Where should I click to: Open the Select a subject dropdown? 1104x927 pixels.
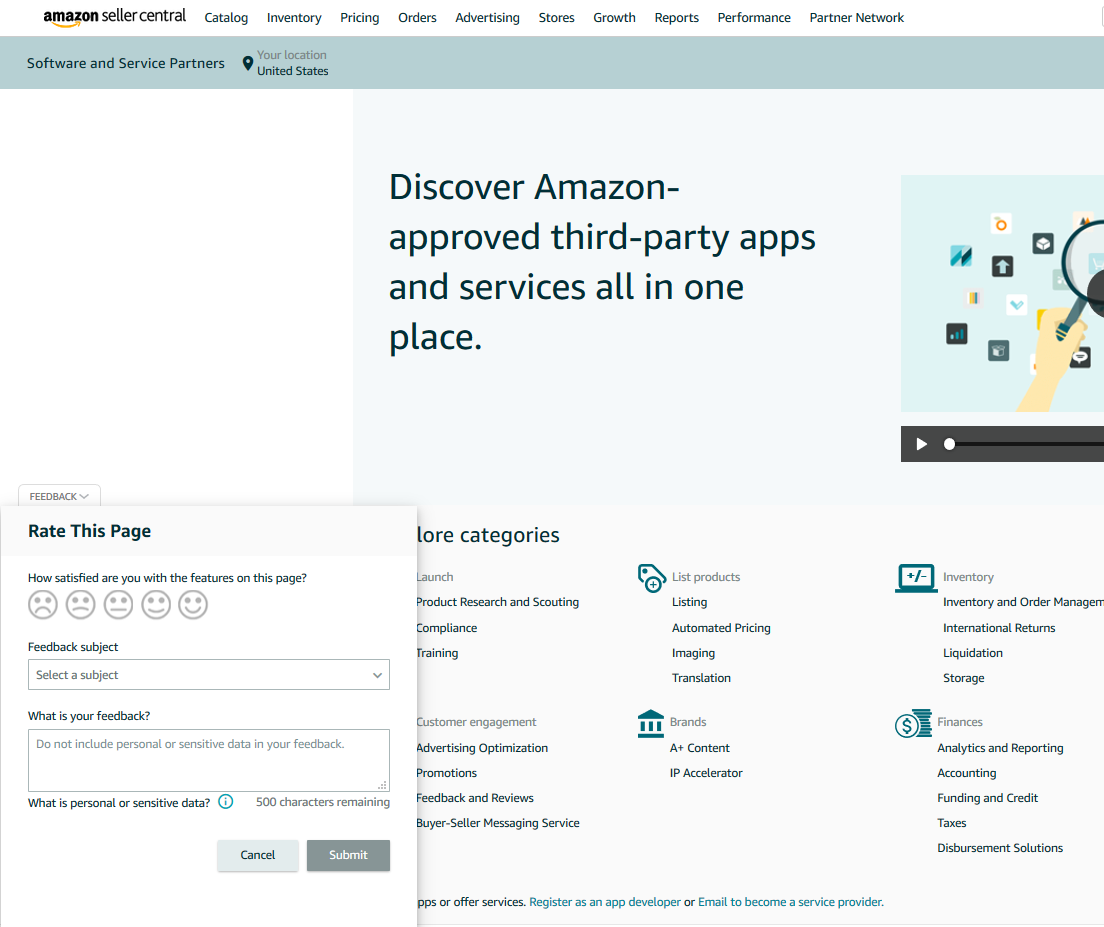[x=208, y=675]
